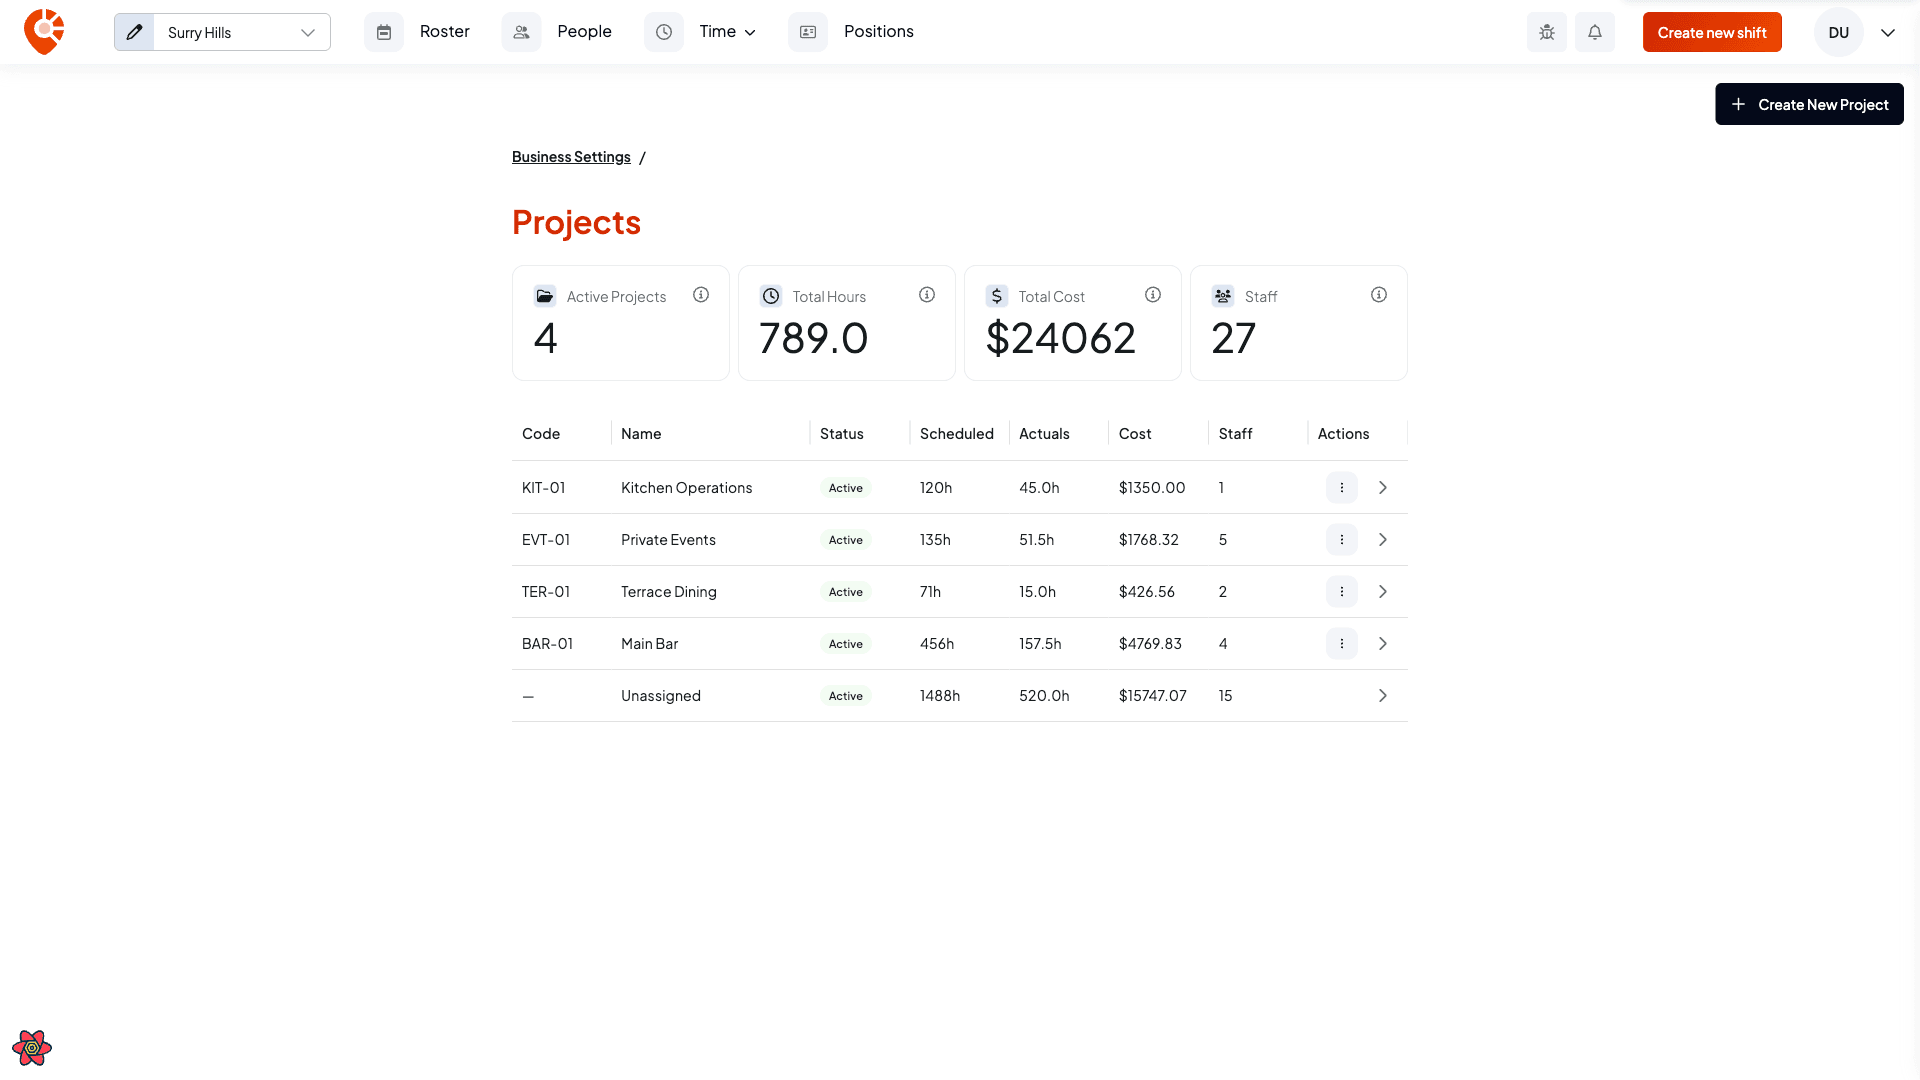This screenshot has width=1920, height=1080.
Task: Open actions menu for Private Events
Action: [x=1342, y=540]
